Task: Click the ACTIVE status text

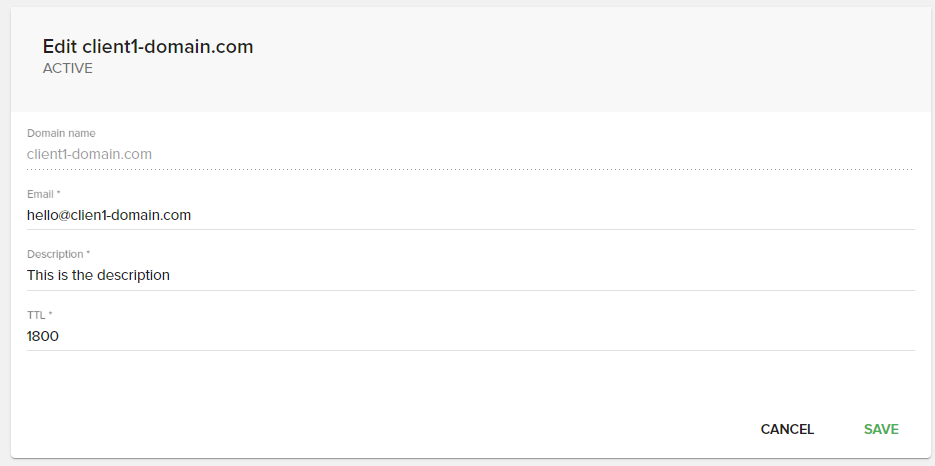Action: coord(68,69)
